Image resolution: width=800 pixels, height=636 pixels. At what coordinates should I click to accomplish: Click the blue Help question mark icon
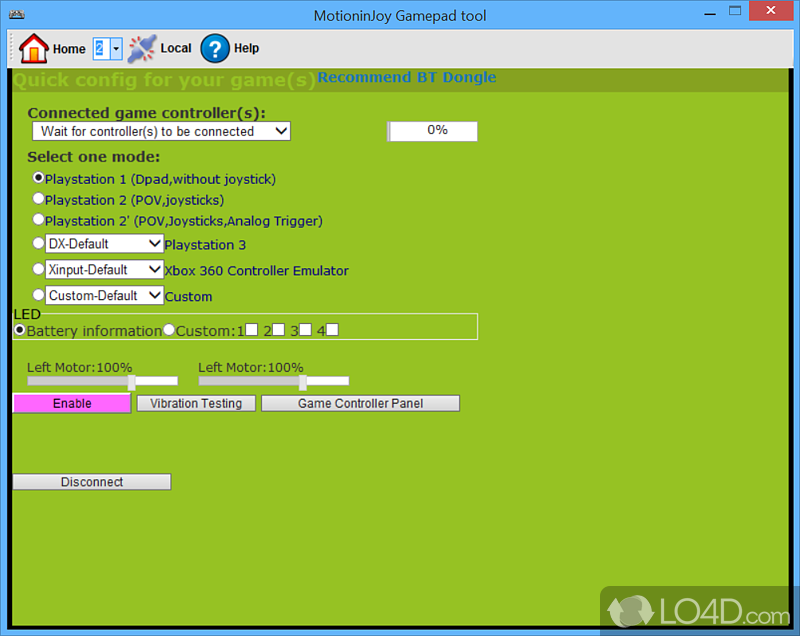(x=215, y=48)
